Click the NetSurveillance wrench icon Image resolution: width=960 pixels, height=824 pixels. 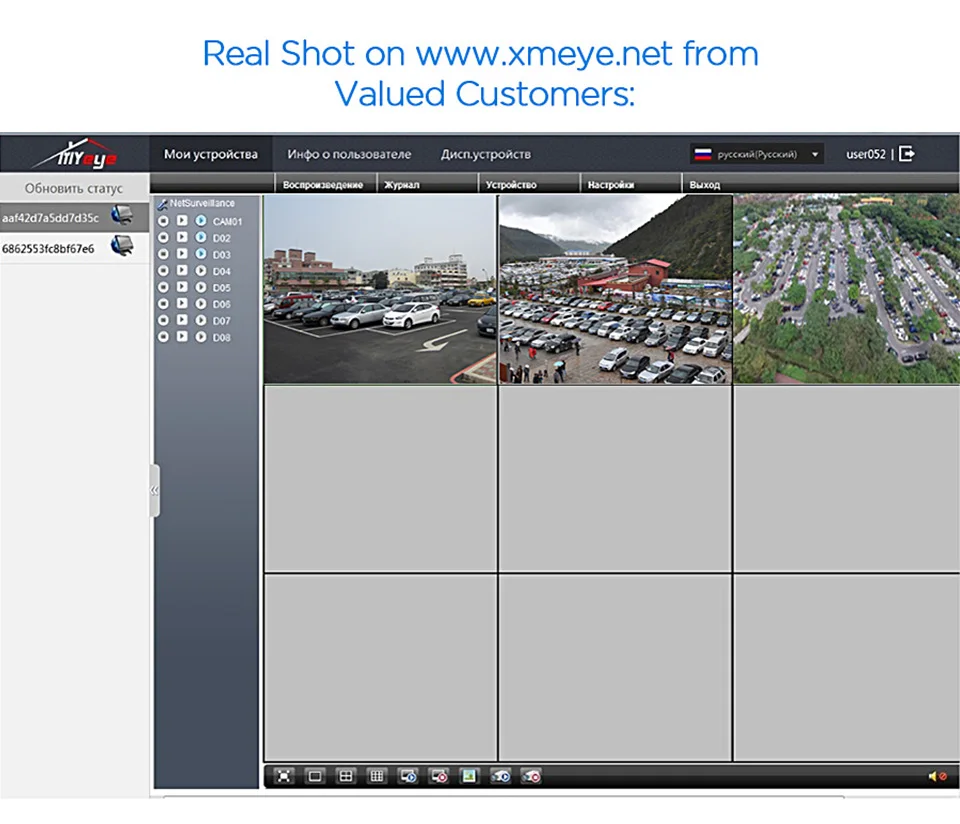(x=162, y=204)
